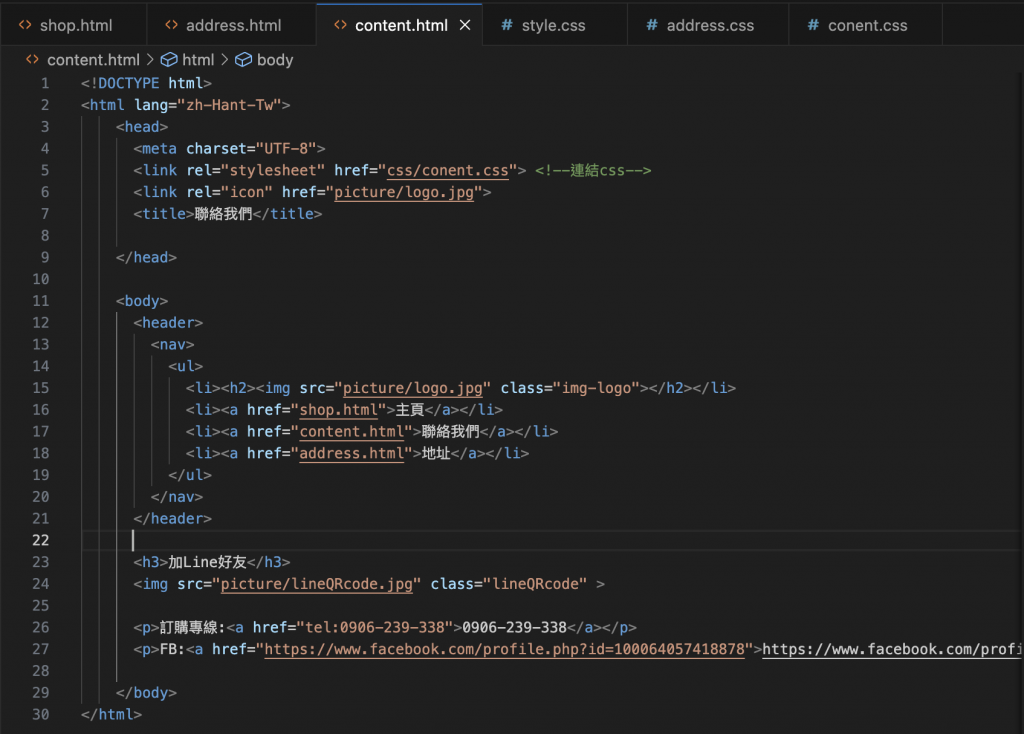The height and width of the screenshot is (734, 1024).
Task: Click the cube icon beside body breadcrumb
Action: (244, 59)
